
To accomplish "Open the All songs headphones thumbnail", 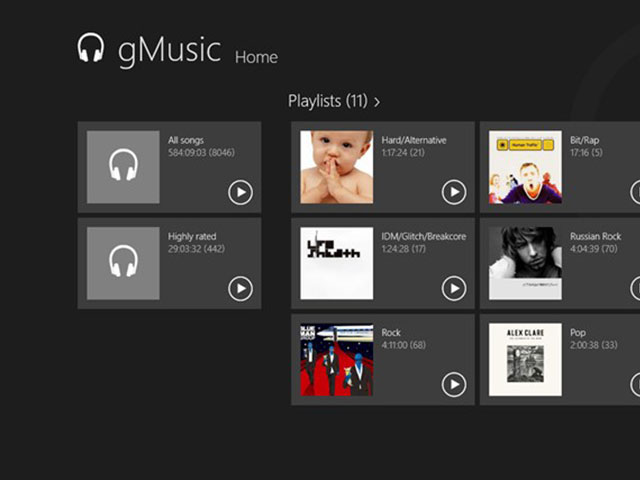I will point(123,167).
